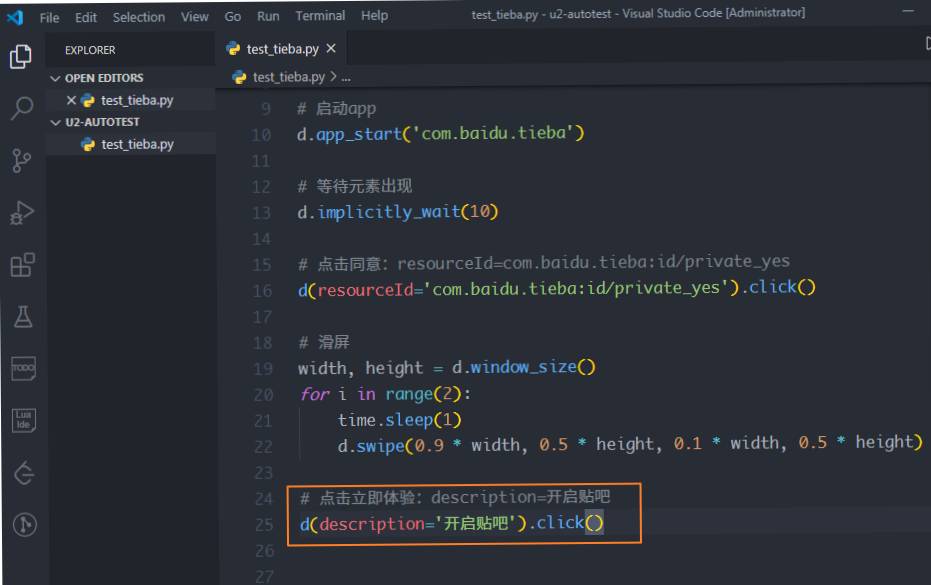
Task: Open the Testing flask view
Action: point(23,317)
